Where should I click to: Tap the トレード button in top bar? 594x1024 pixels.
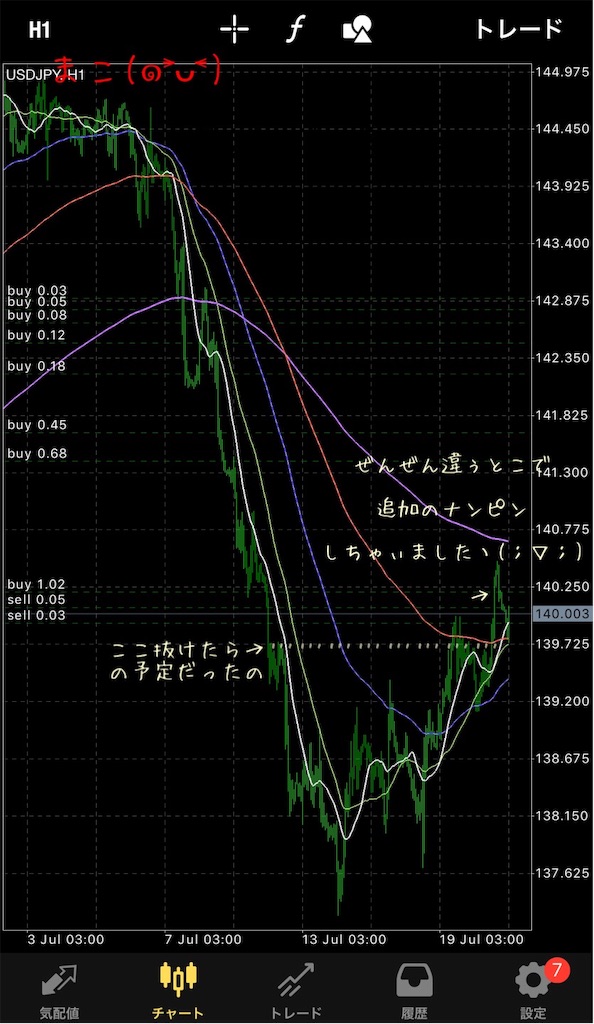click(x=518, y=29)
